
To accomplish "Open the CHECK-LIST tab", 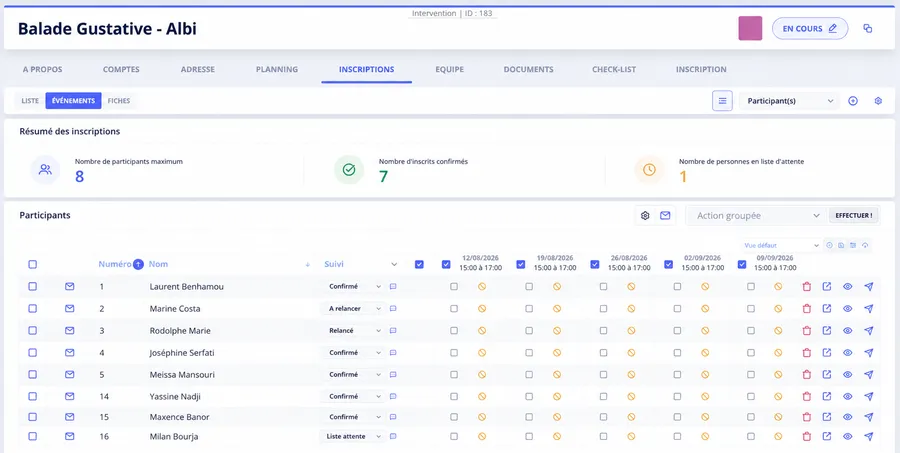I will coord(614,69).
